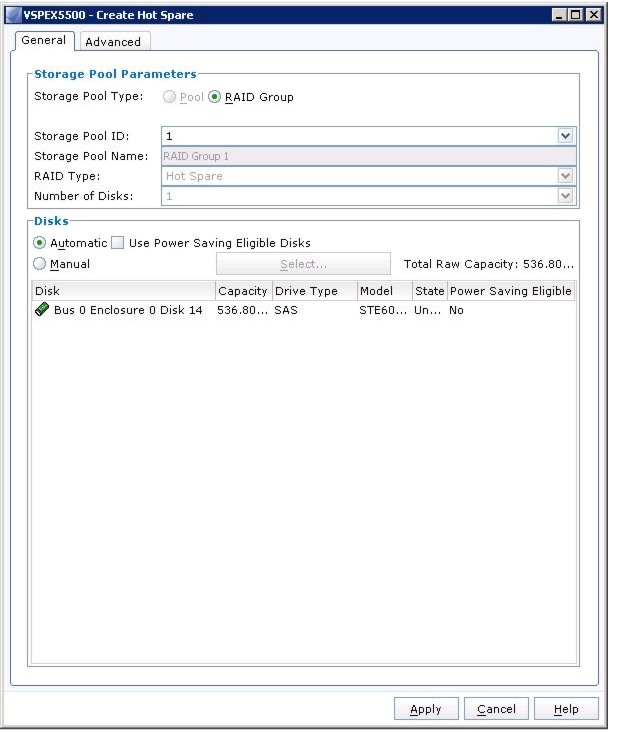Click the Cancel button
This screenshot has width=619, height=732.
click(496, 709)
